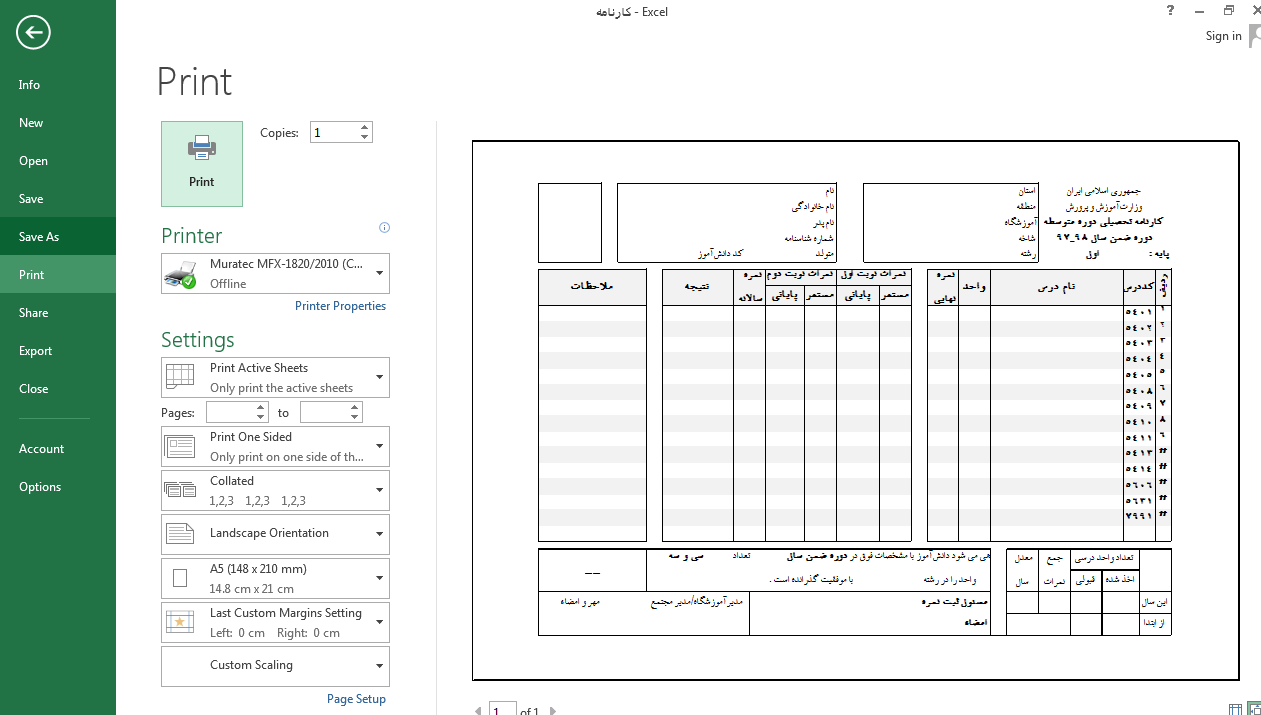The width and height of the screenshot is (1261, 715).
Task: Open Landscape Orientation dropdown
Action: point(275,534)
